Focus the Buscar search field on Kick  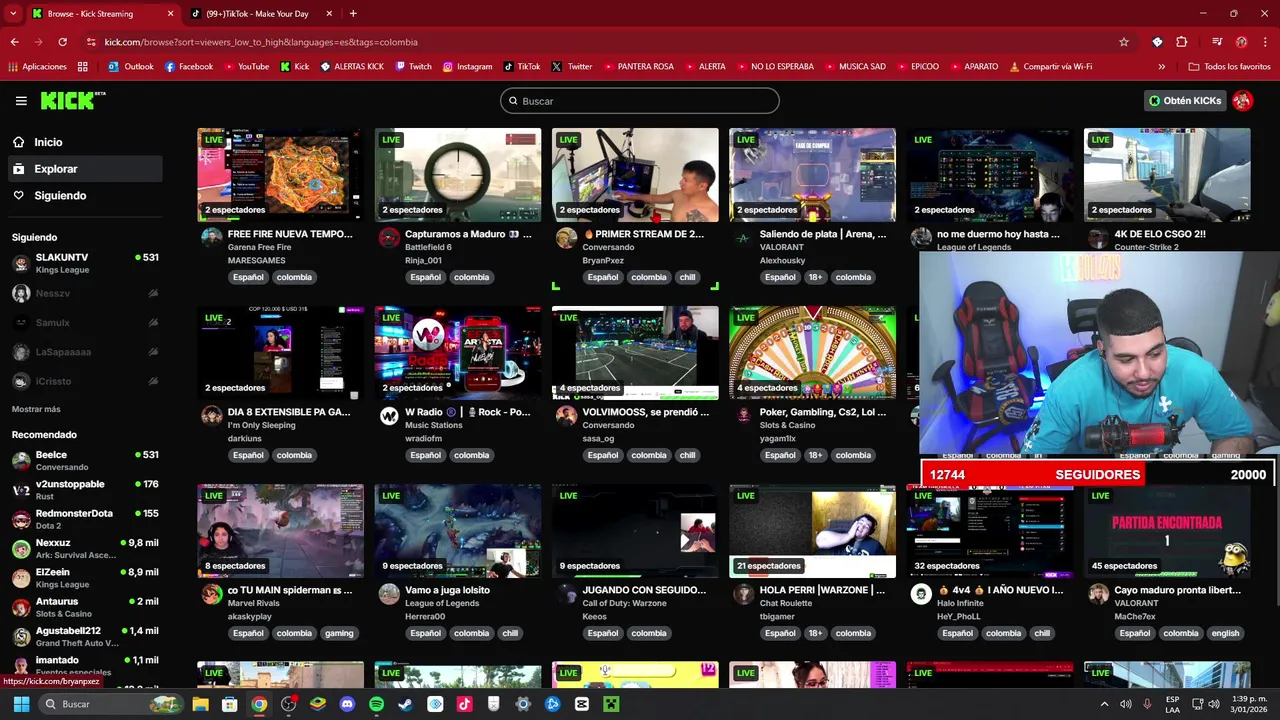point(640,101)
